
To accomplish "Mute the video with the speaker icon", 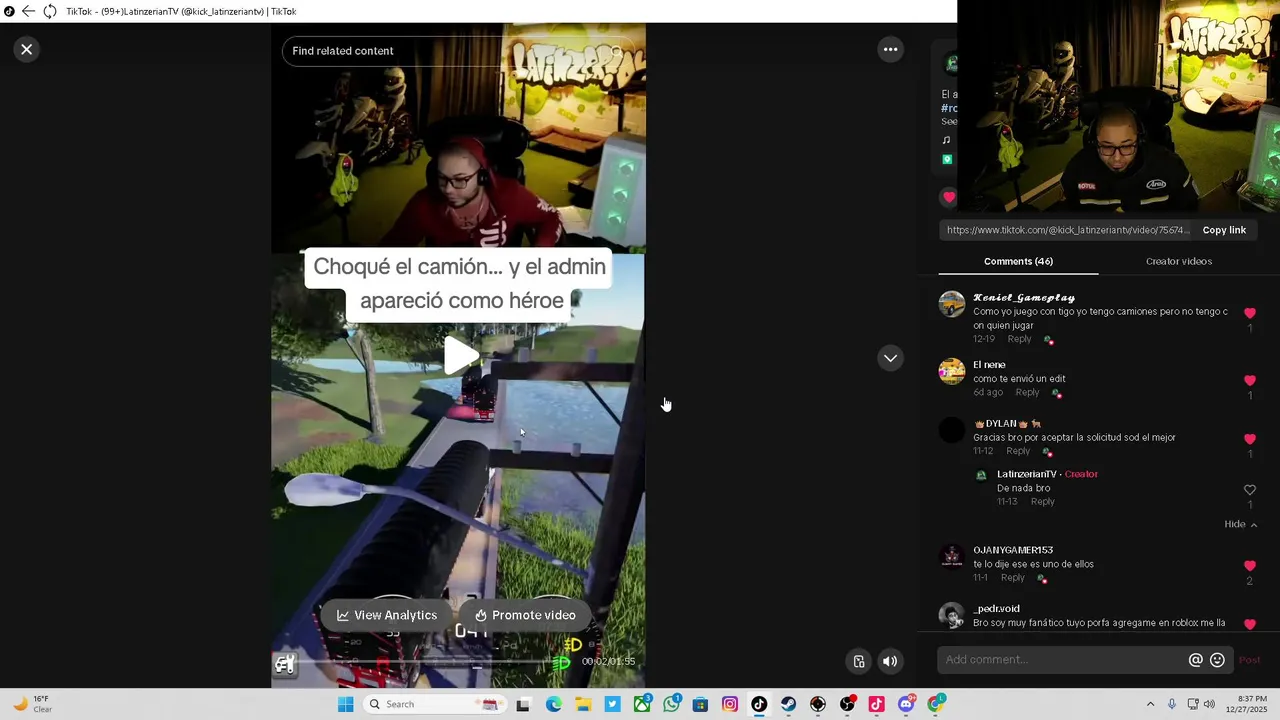I will (890, 661).
